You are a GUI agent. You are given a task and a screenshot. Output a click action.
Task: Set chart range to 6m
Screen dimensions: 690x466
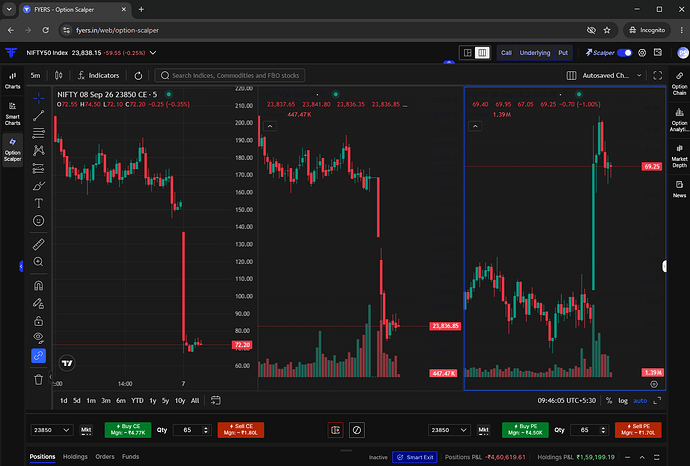(x=121, y=400)
